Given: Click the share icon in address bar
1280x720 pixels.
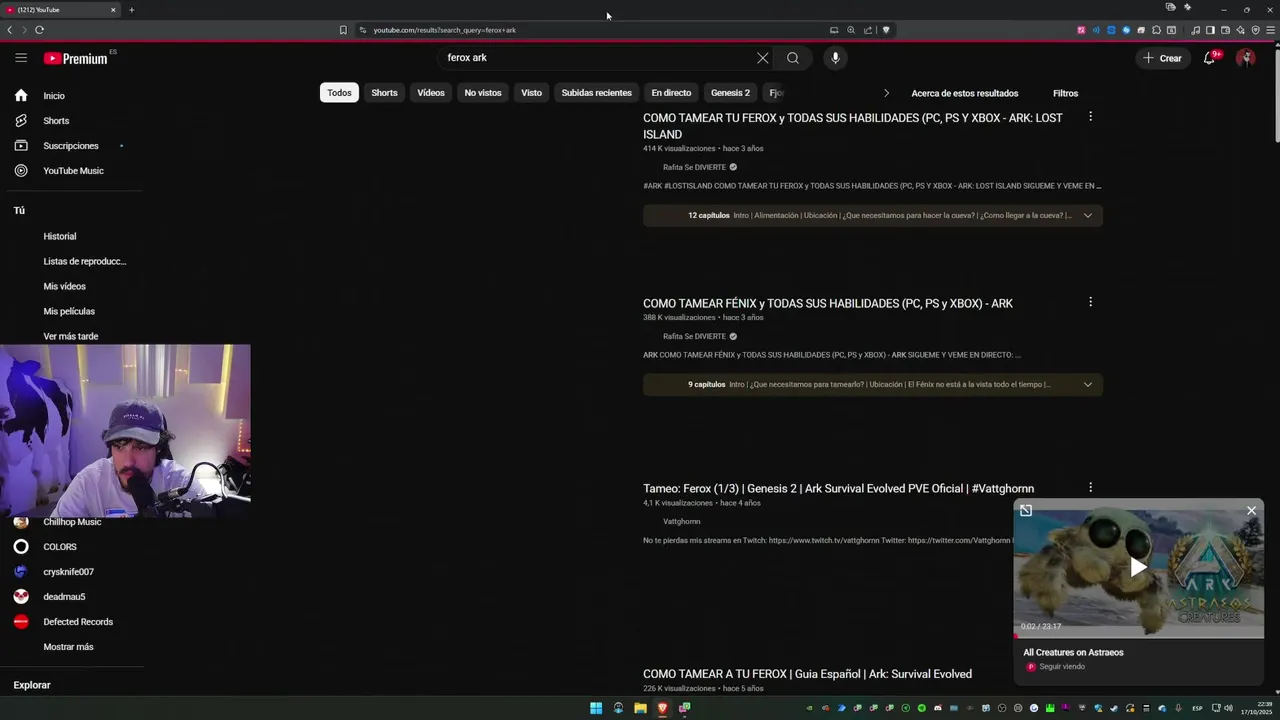Looking at the screenshot, I should click(x=868, y=30).
